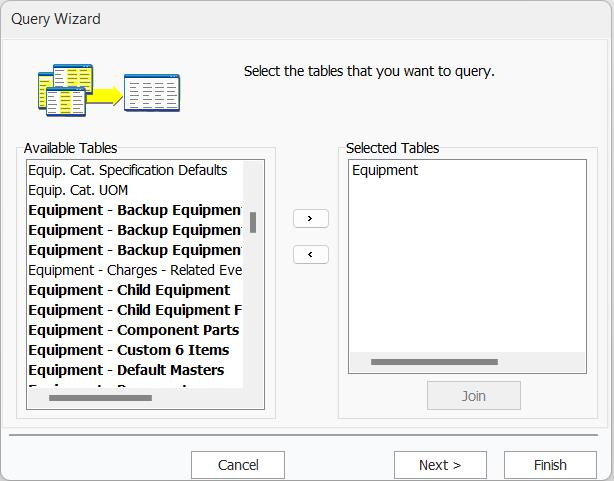
Task: Click the Selected Tables horizontal scrollbar
Action: point(434,362)
